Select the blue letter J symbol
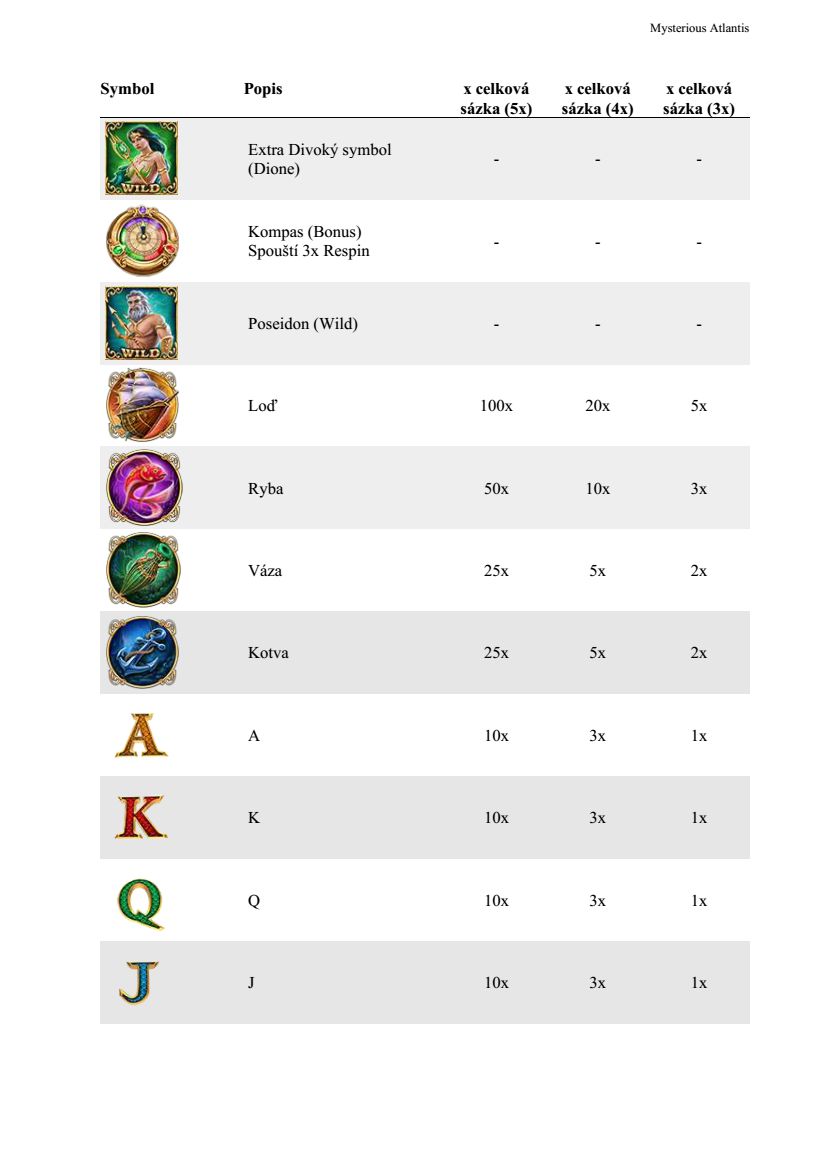The image size is (827, 1170). (x=139, y=982)
